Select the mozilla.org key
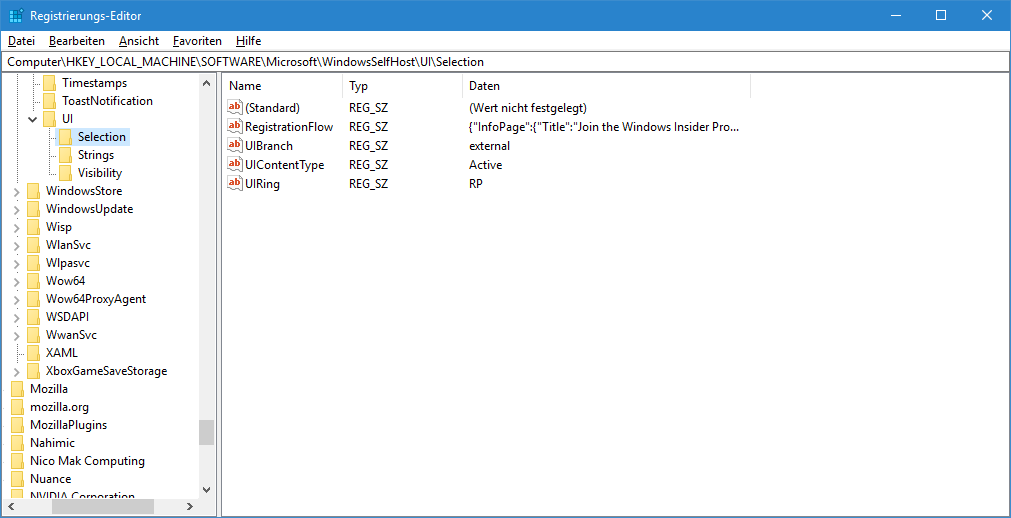 pos(59,407)
